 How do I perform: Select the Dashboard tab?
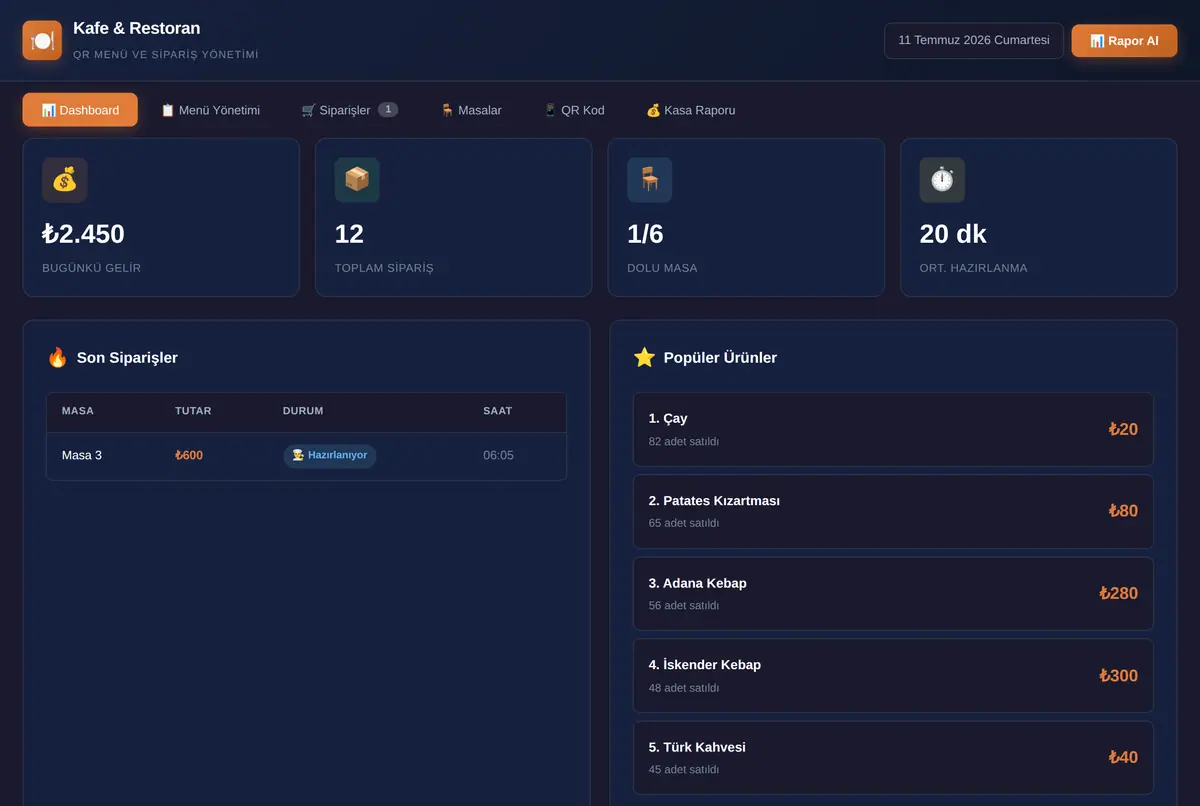80,110
